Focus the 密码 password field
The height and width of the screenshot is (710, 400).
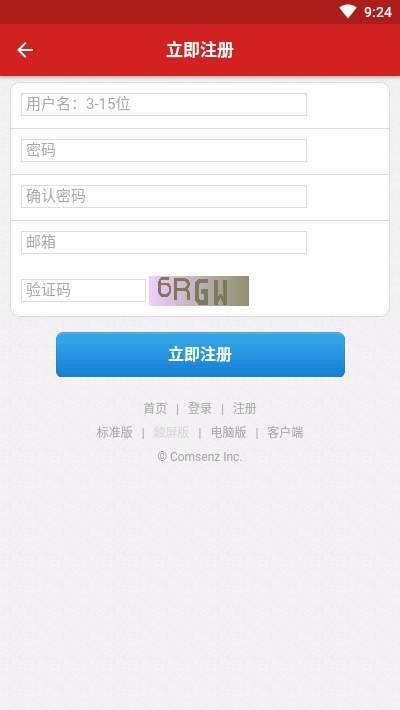pos(164,150)
